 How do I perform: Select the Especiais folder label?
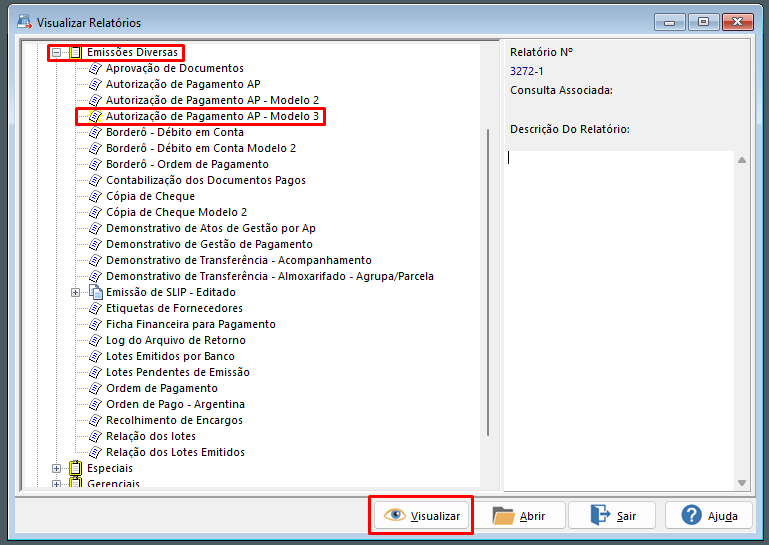coord(110,468)
